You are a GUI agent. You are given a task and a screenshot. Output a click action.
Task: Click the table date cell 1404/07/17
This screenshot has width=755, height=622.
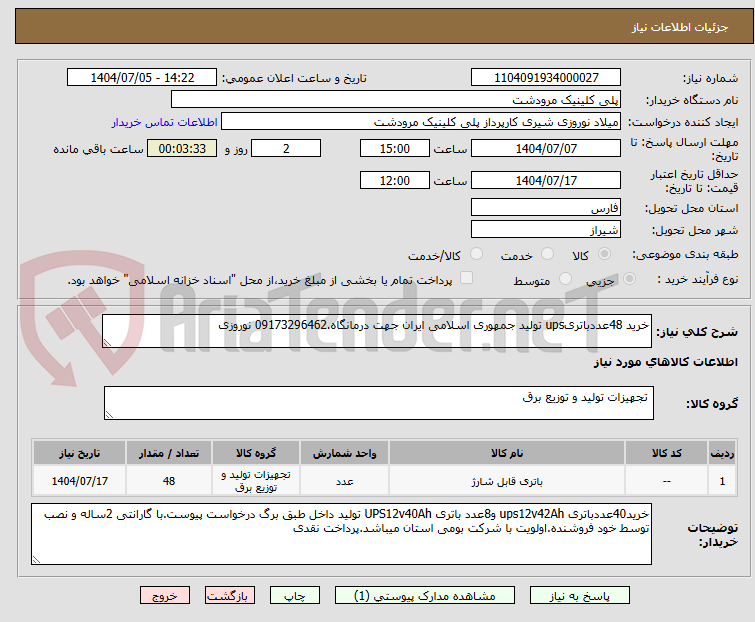tap(79, 481)
